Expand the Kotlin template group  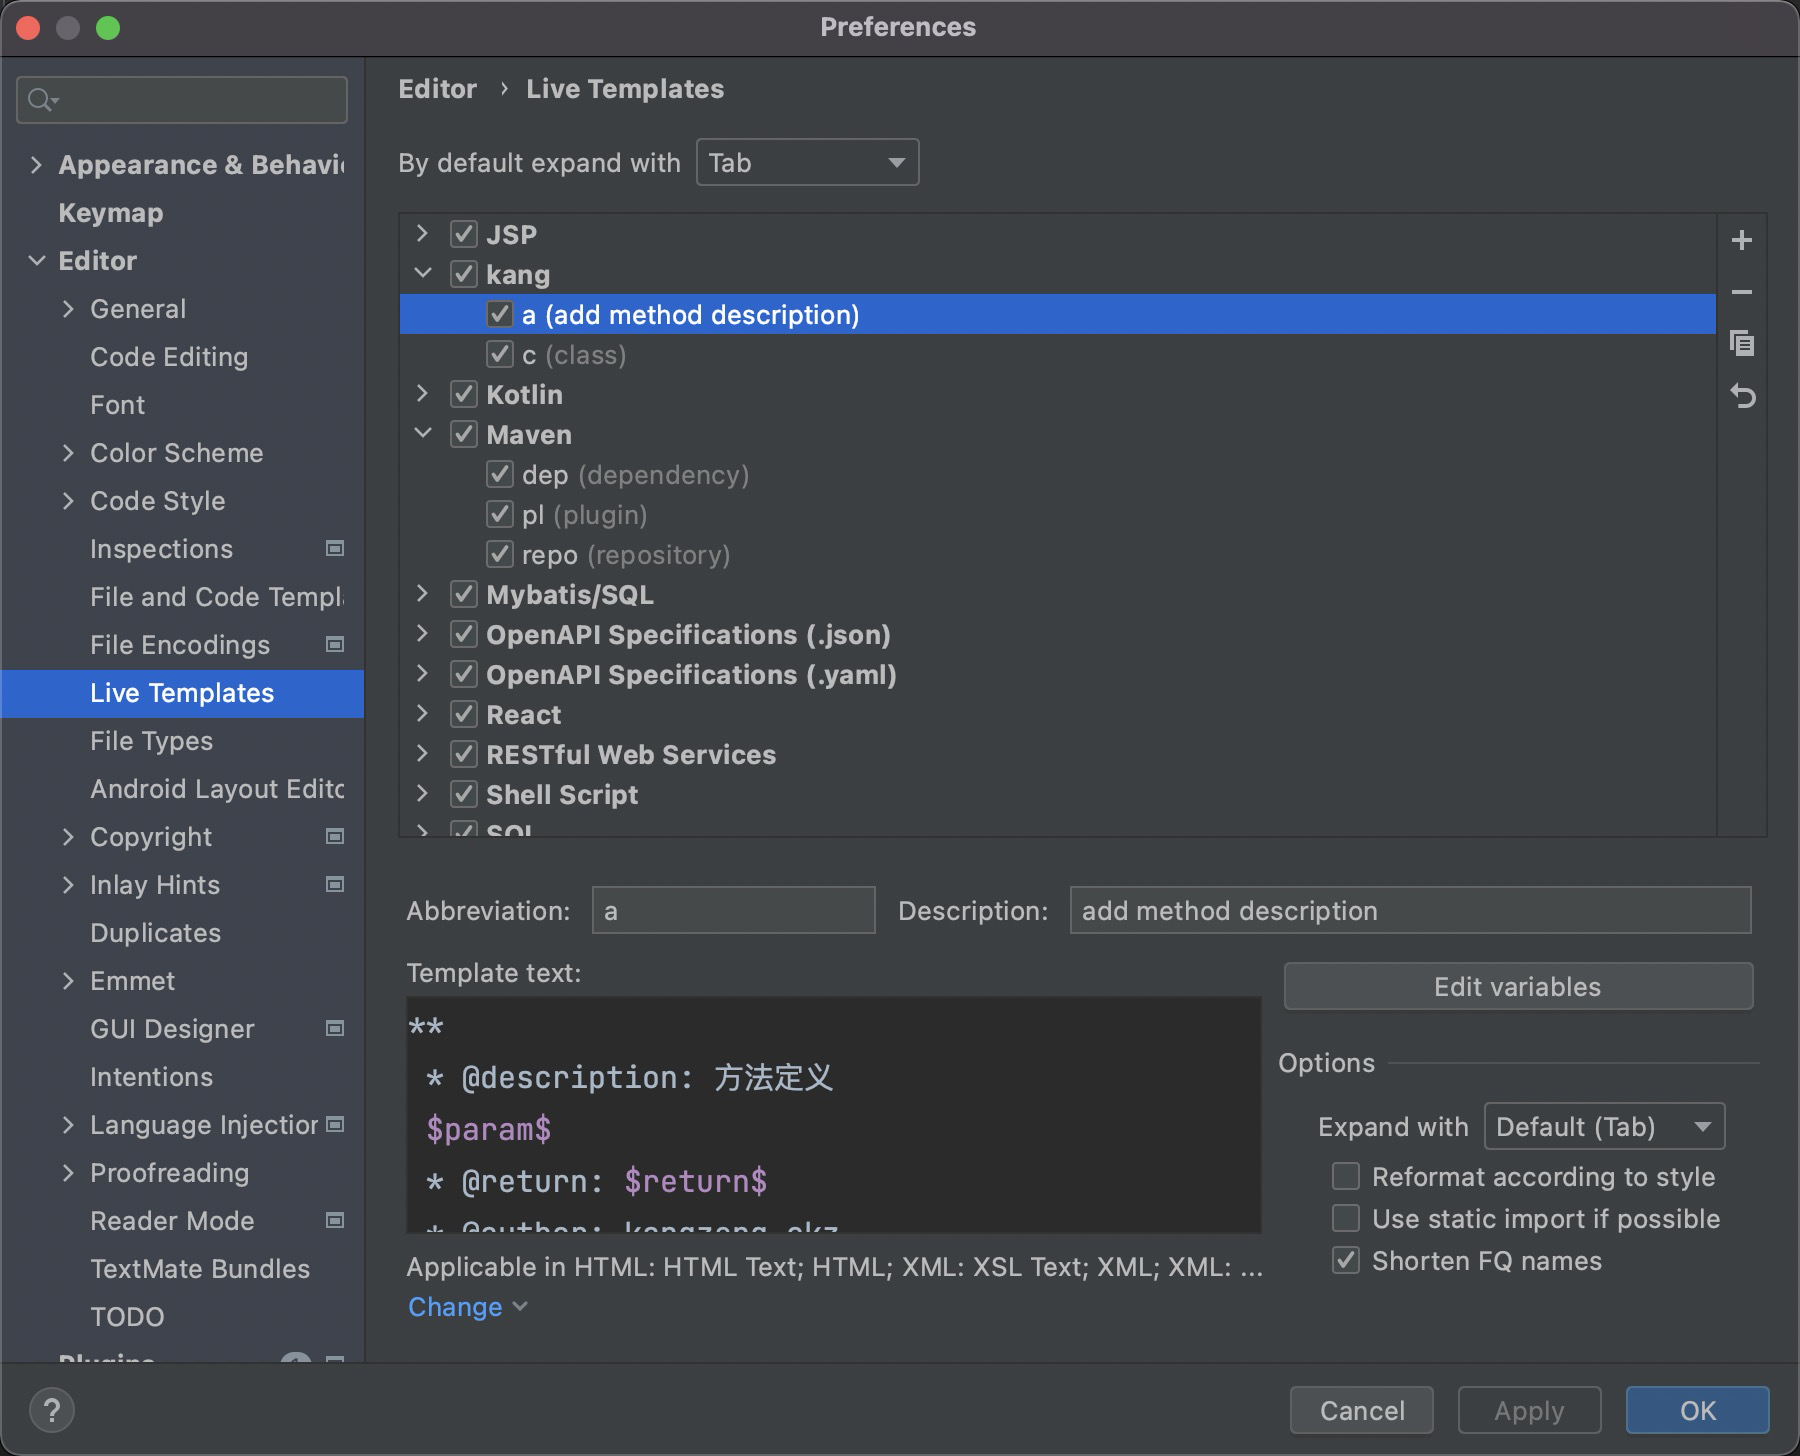423,393
